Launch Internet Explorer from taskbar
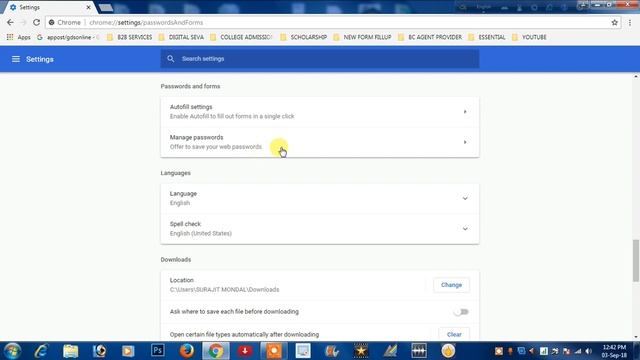640x360 pixels. click(x=41, y=351)
